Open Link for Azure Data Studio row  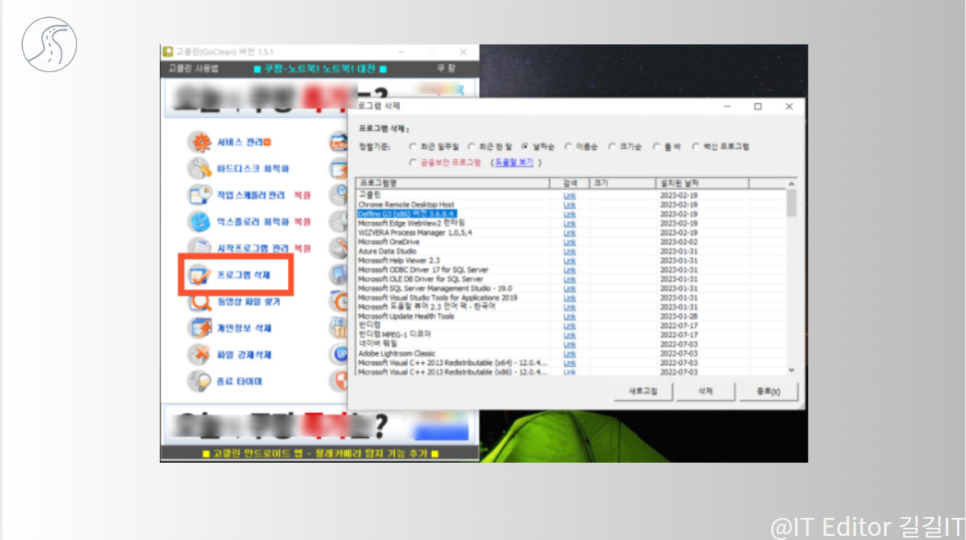tap(569, 251)
